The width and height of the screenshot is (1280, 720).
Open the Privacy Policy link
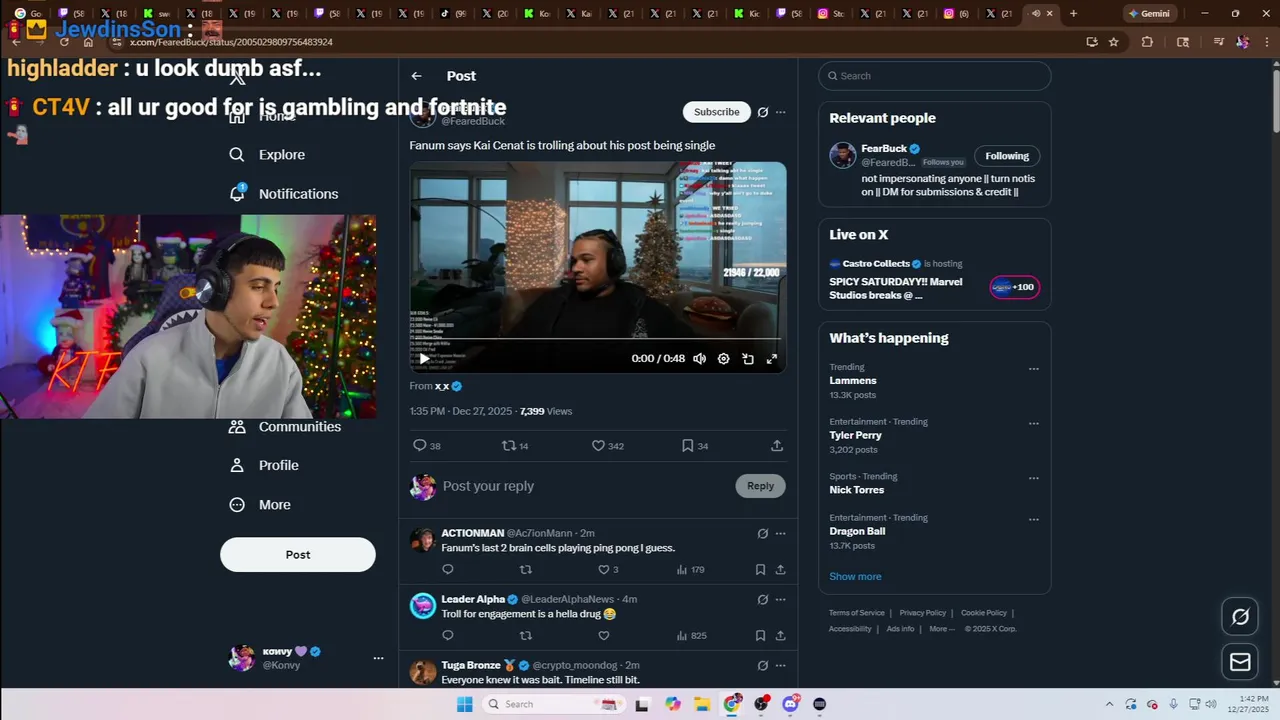(x=922, y=613)
